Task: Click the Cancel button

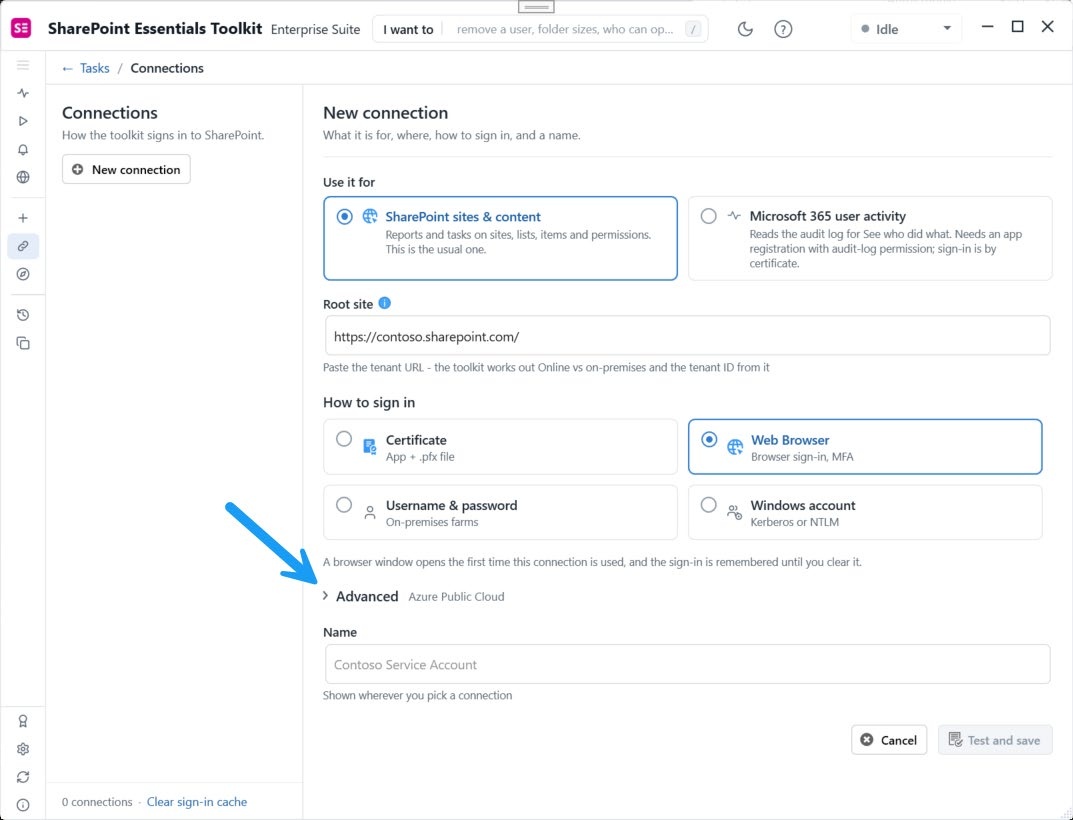Action: pyautogui.click(x=889, y=740)
